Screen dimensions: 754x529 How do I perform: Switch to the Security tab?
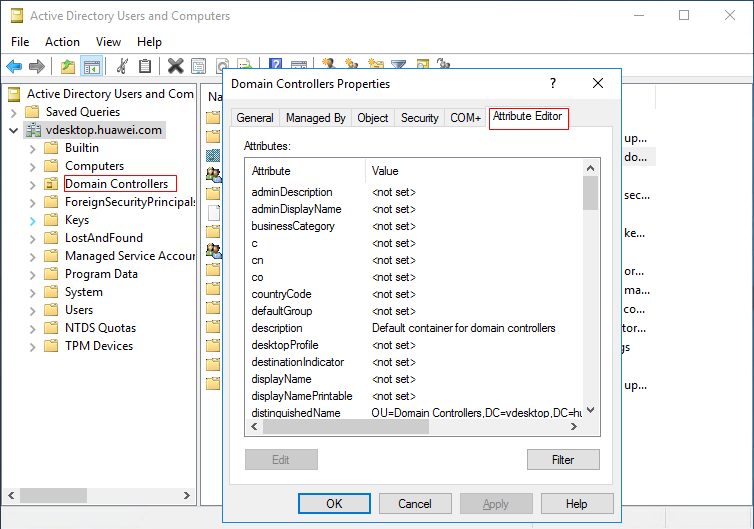419,118
